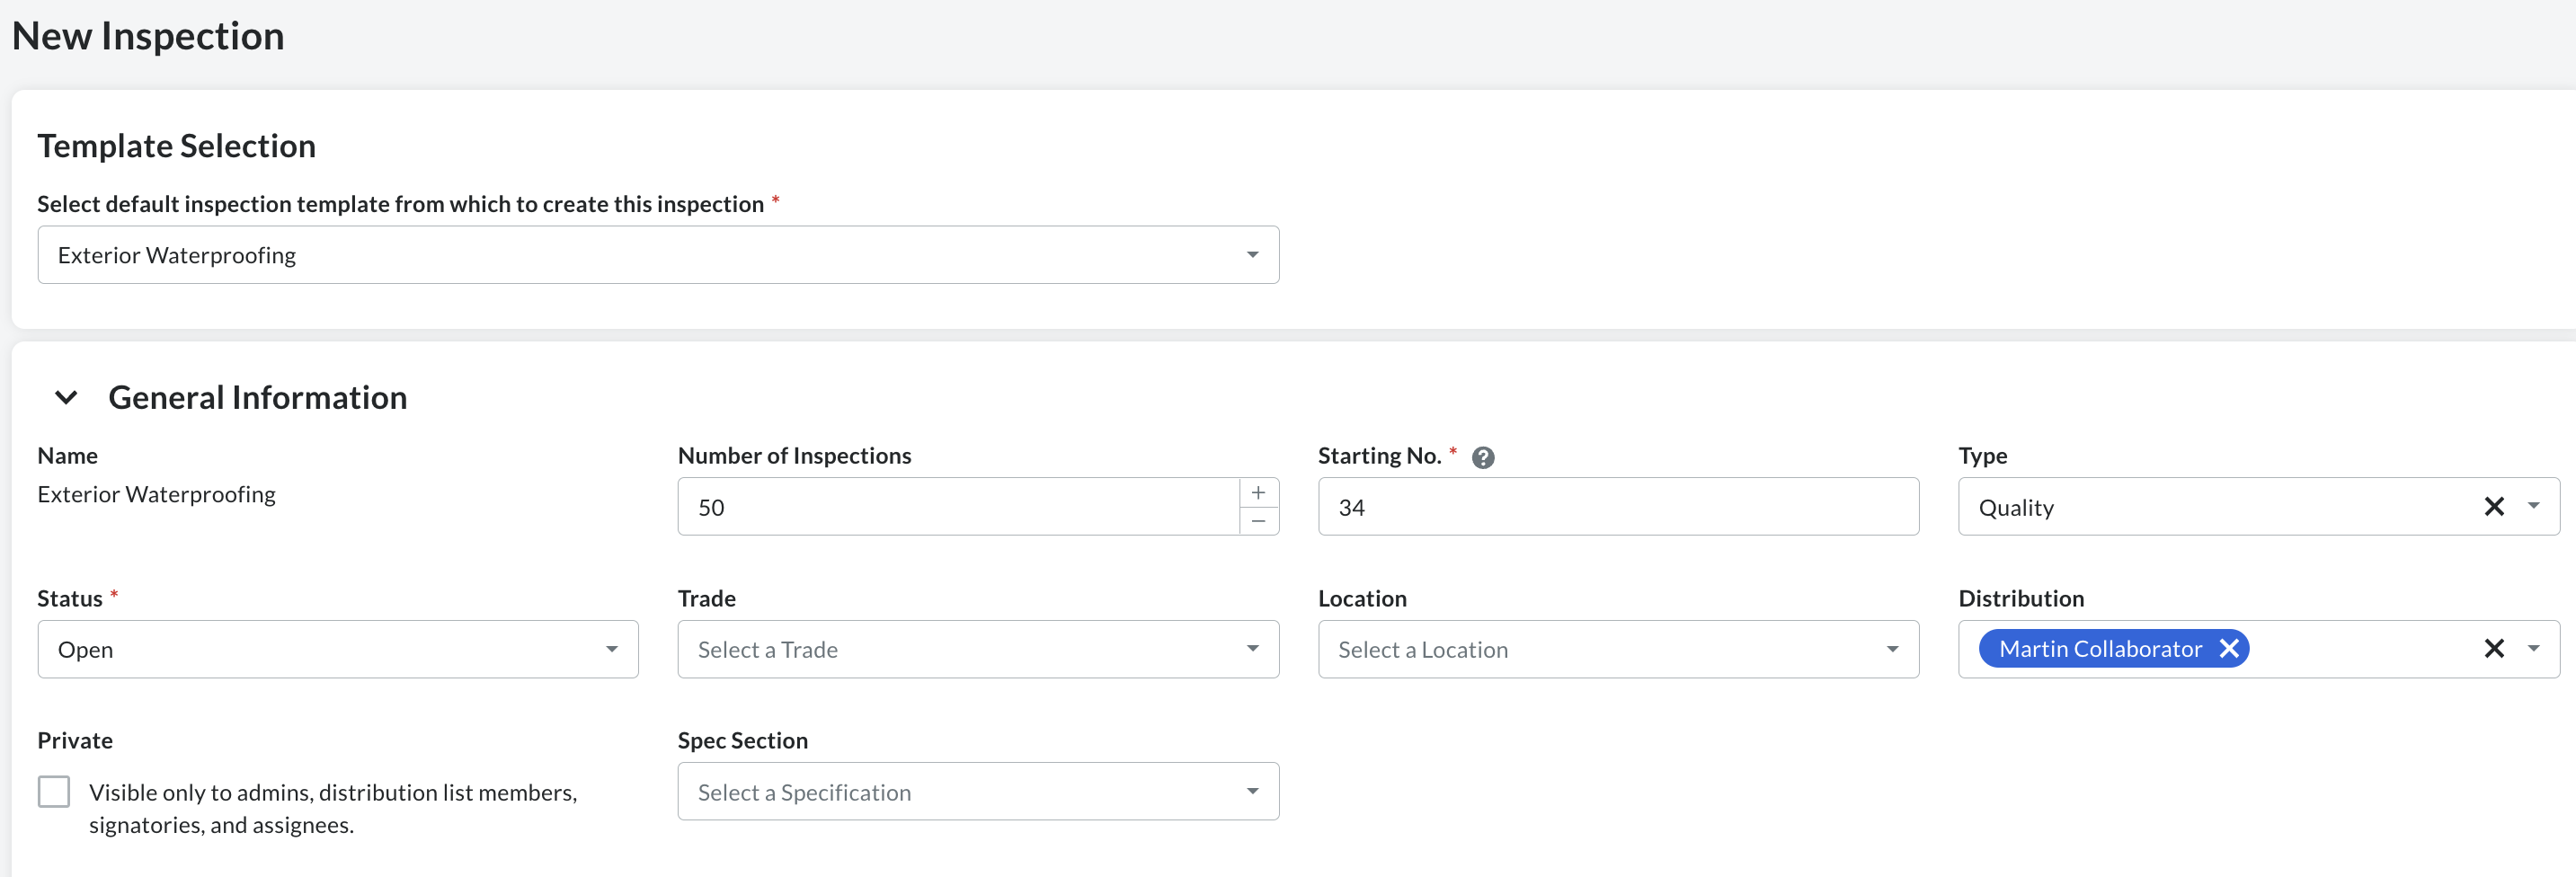Collapse the General Information section

(66, 397)
